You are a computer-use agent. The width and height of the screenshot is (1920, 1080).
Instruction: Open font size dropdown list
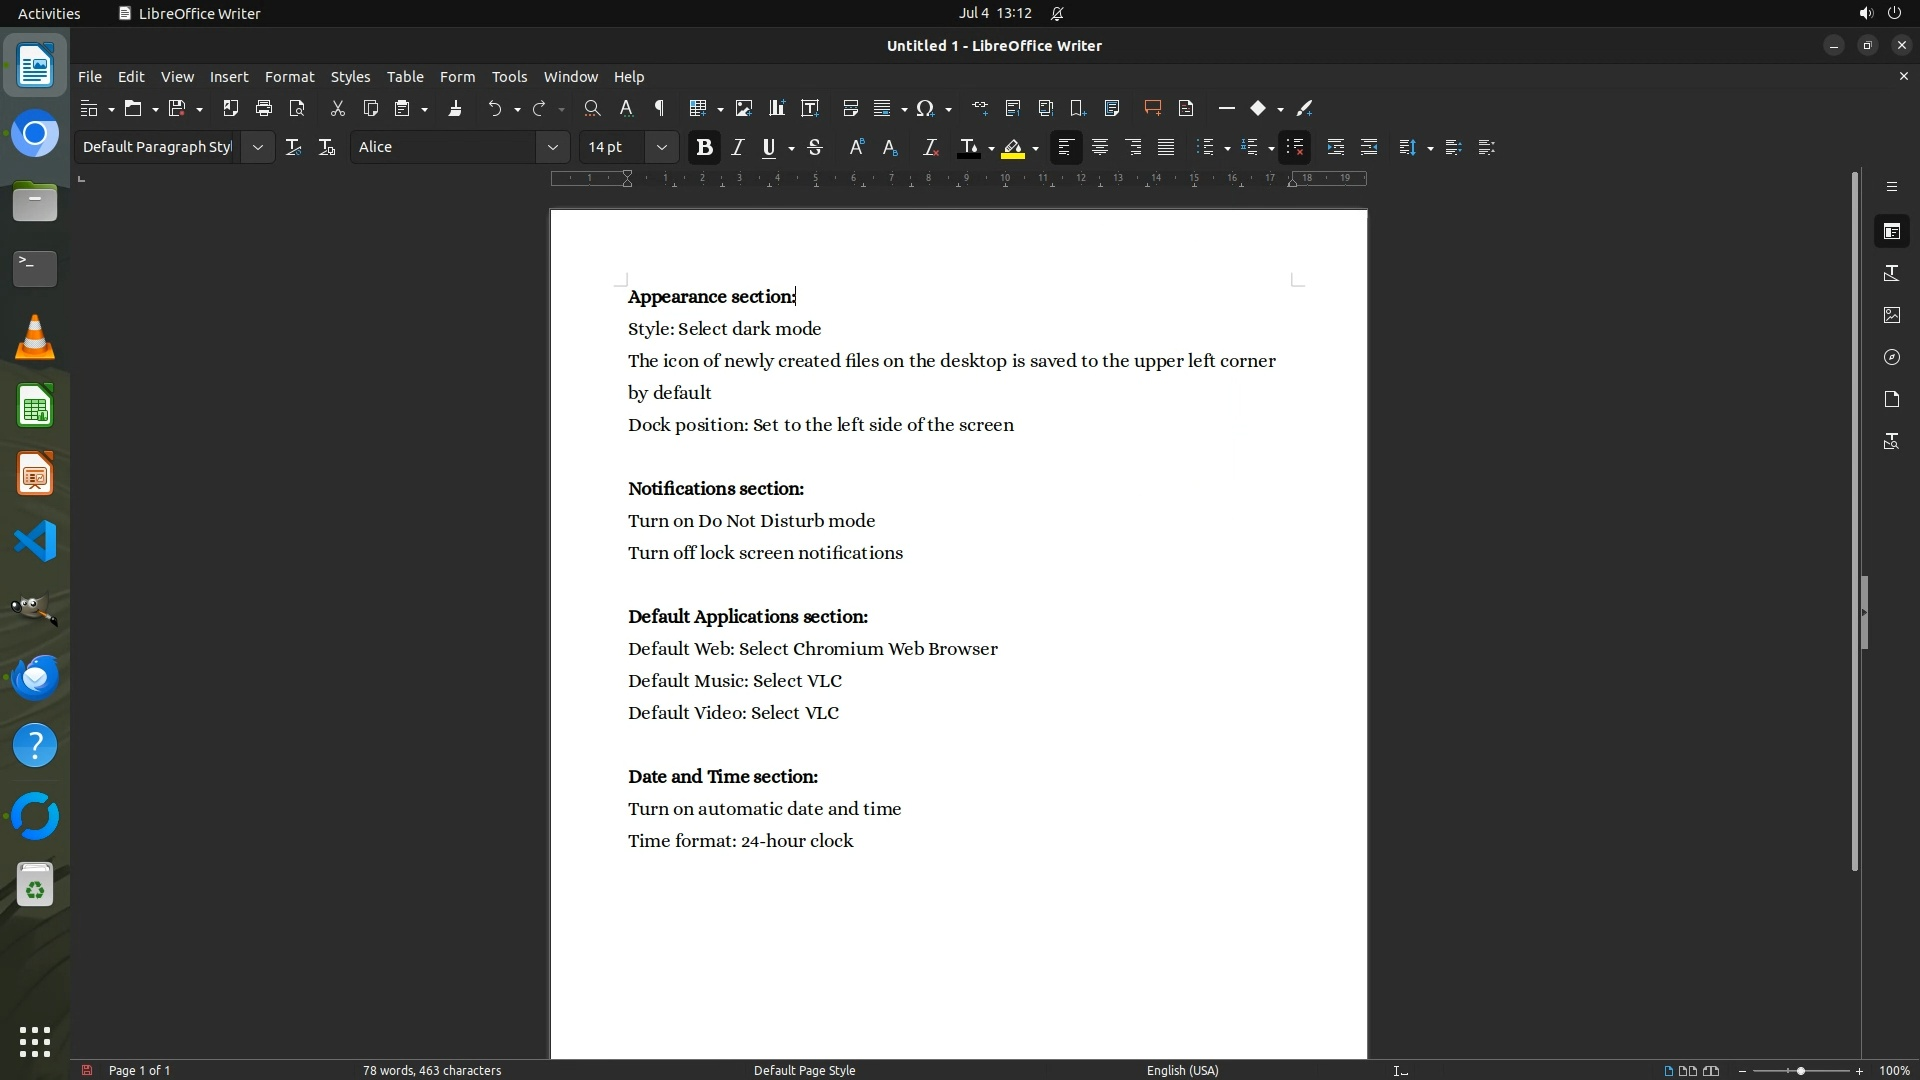pos(661,147)
